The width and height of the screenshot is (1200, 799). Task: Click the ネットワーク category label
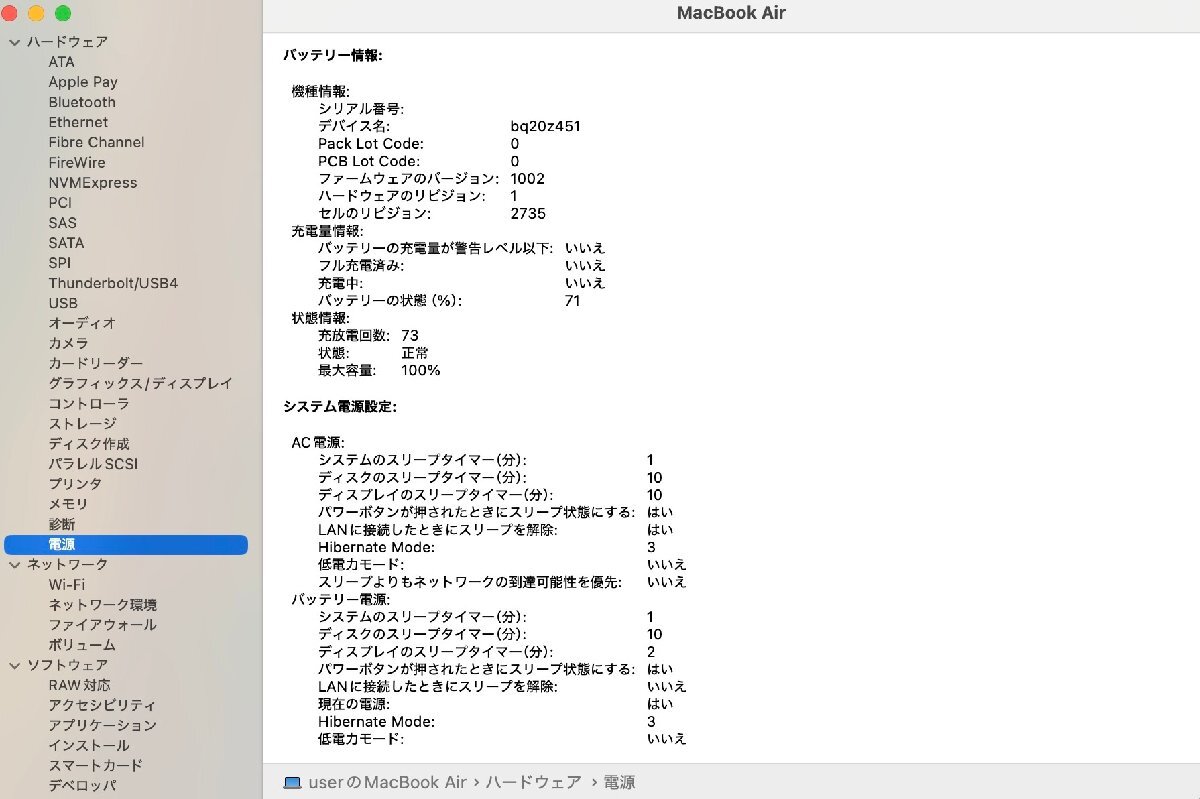(67, 565)
